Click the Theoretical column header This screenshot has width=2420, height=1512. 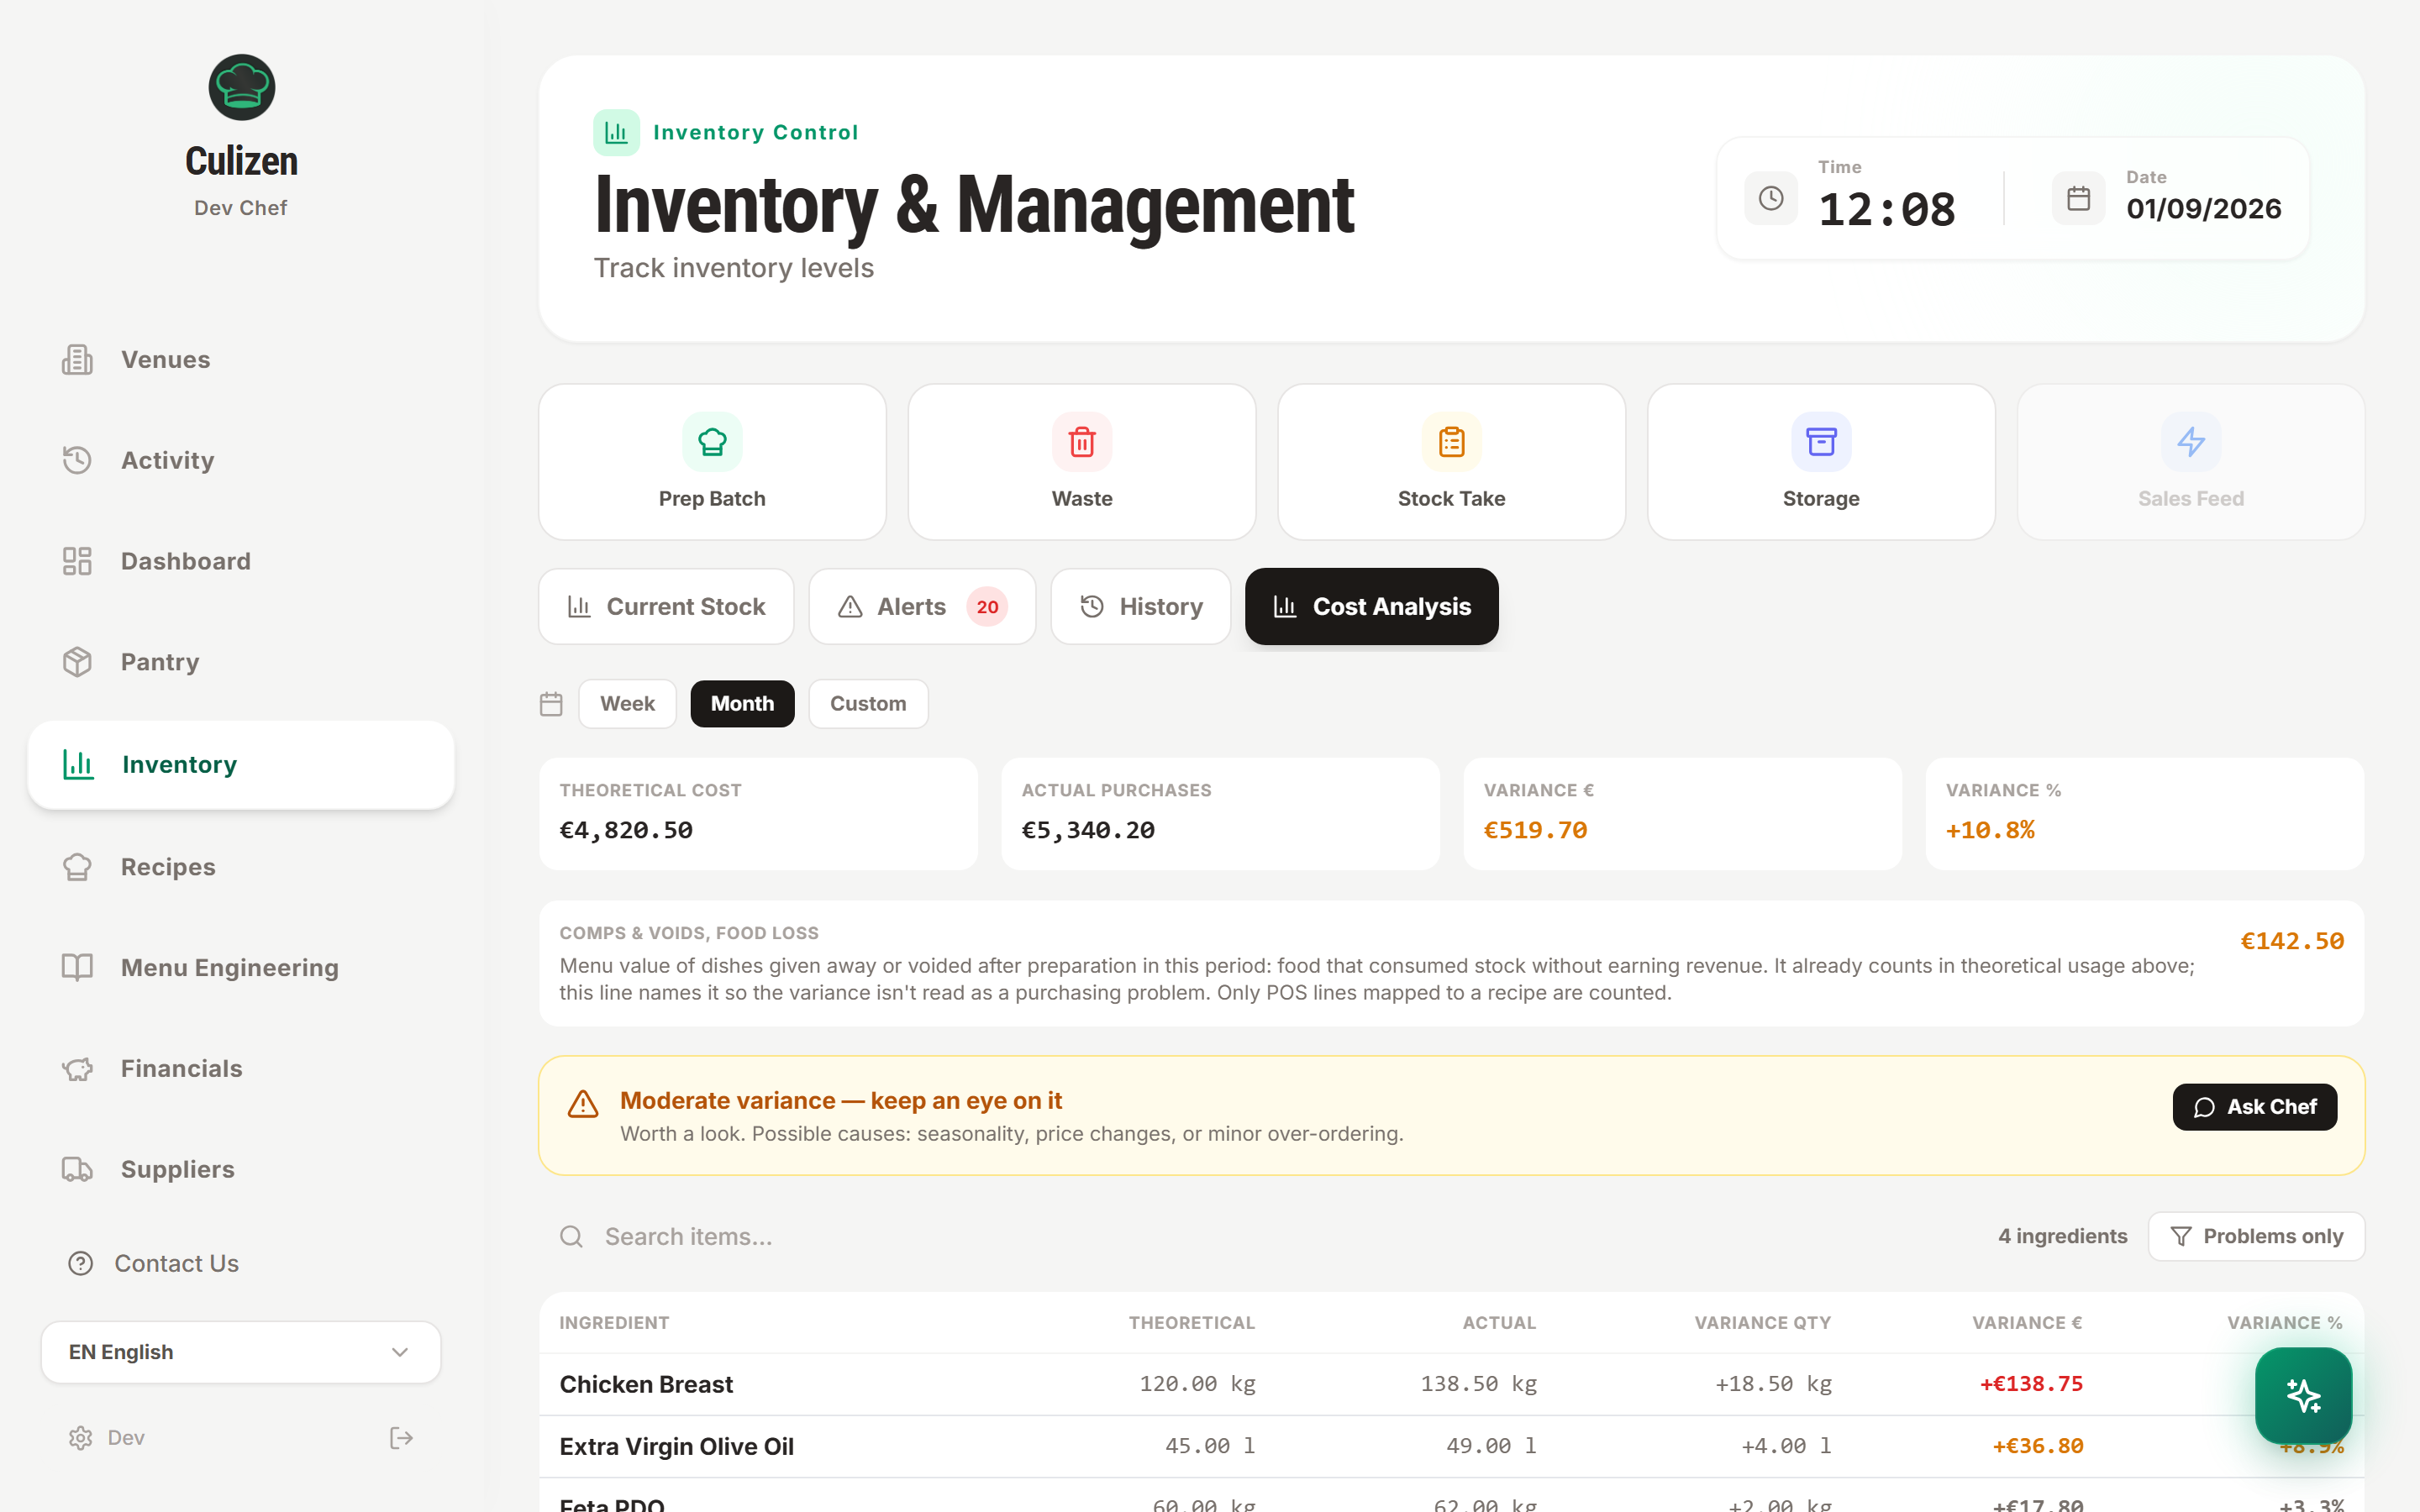1191,1323
